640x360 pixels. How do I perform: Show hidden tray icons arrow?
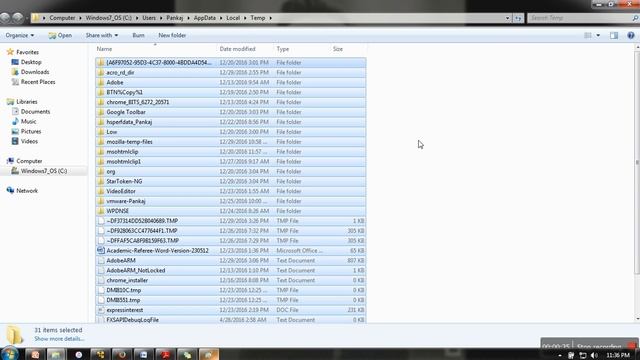(560, 356)
